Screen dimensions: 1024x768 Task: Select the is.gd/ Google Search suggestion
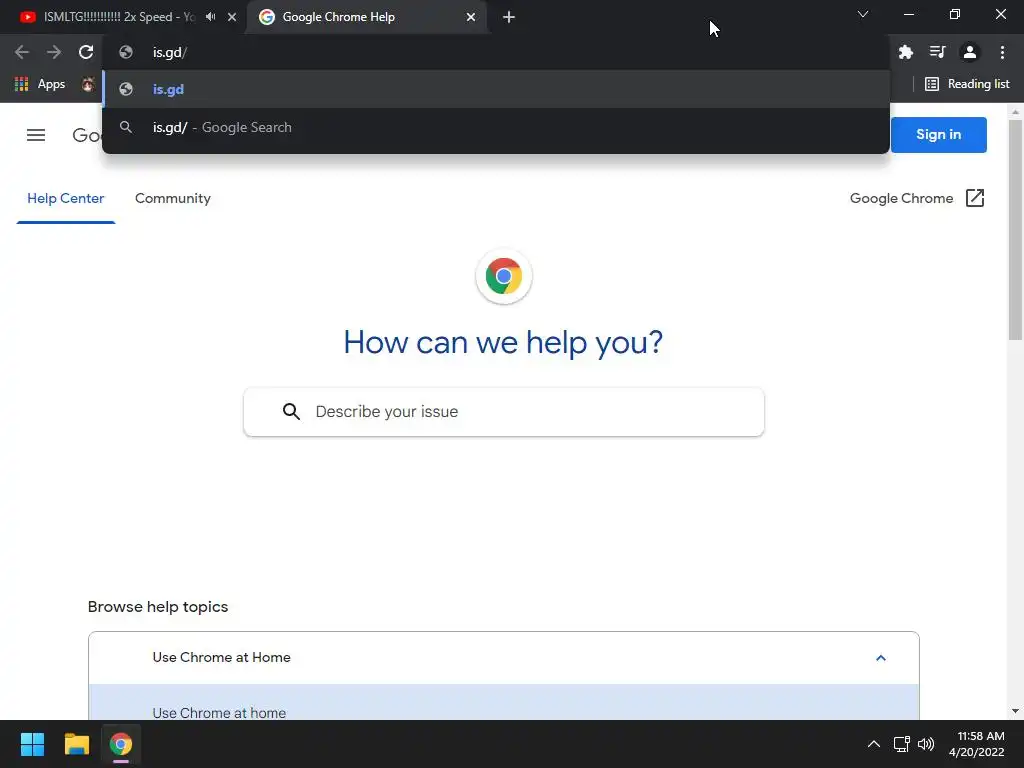click(496, 127)
